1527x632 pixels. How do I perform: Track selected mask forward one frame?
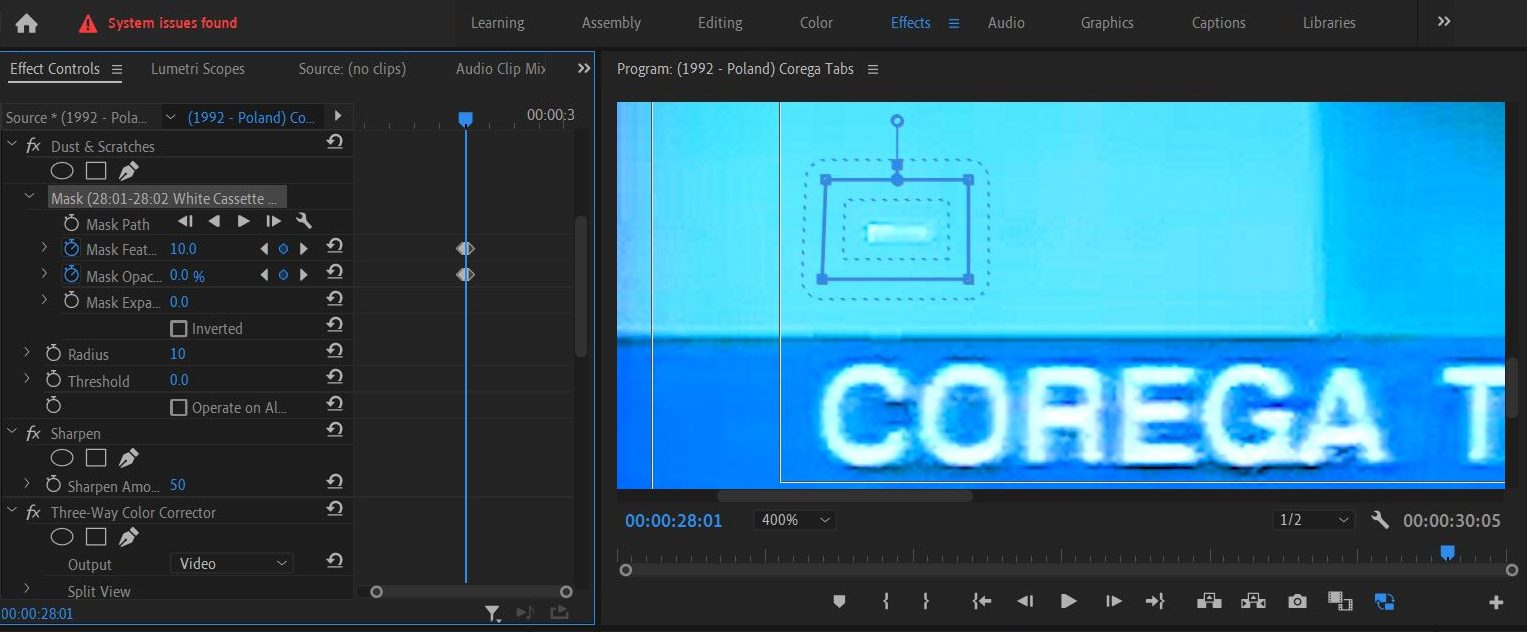(x=273, y=222)
